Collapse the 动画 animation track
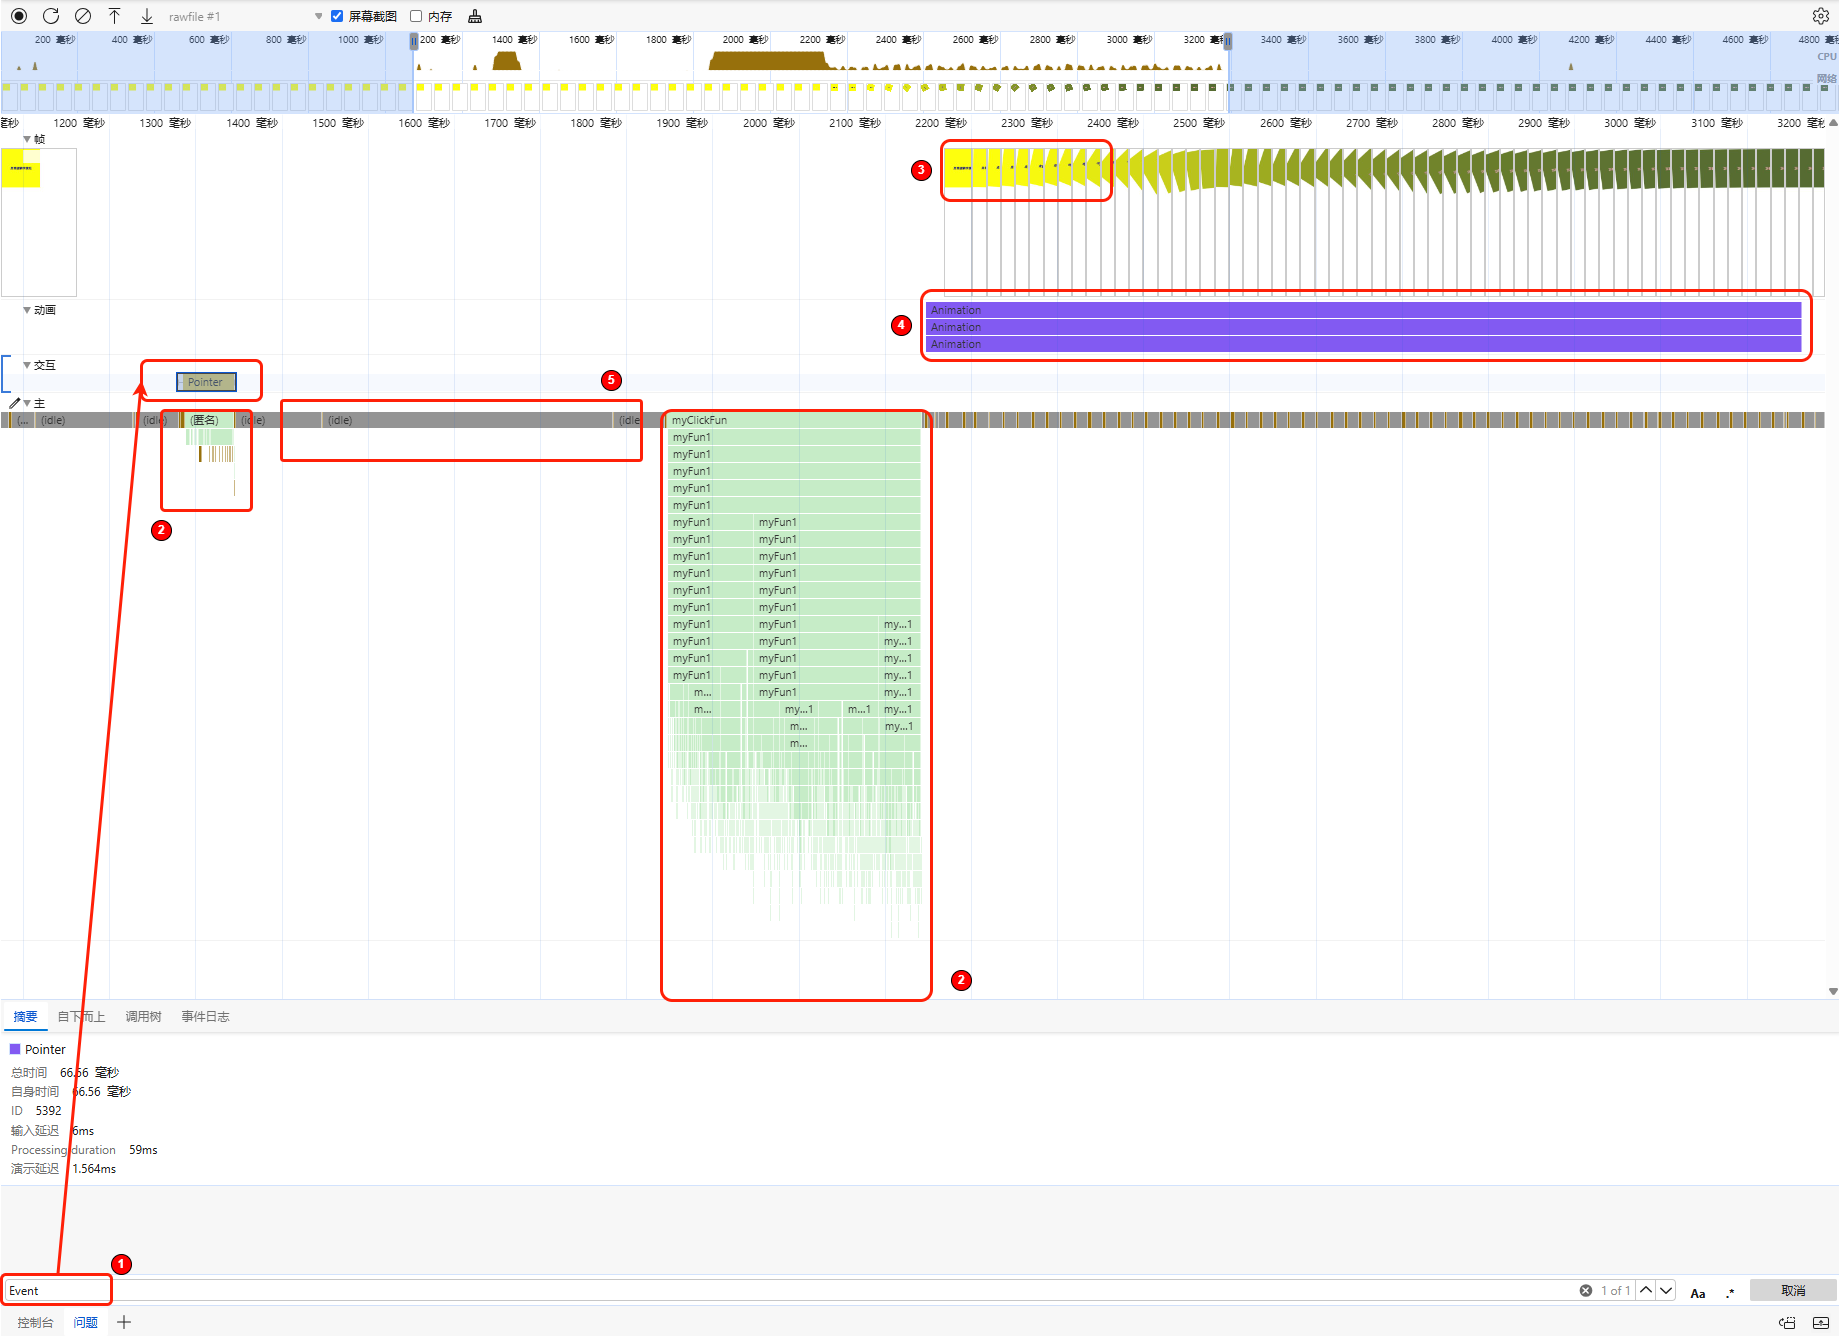1840x1336 pixels. (x=27, y=310)
